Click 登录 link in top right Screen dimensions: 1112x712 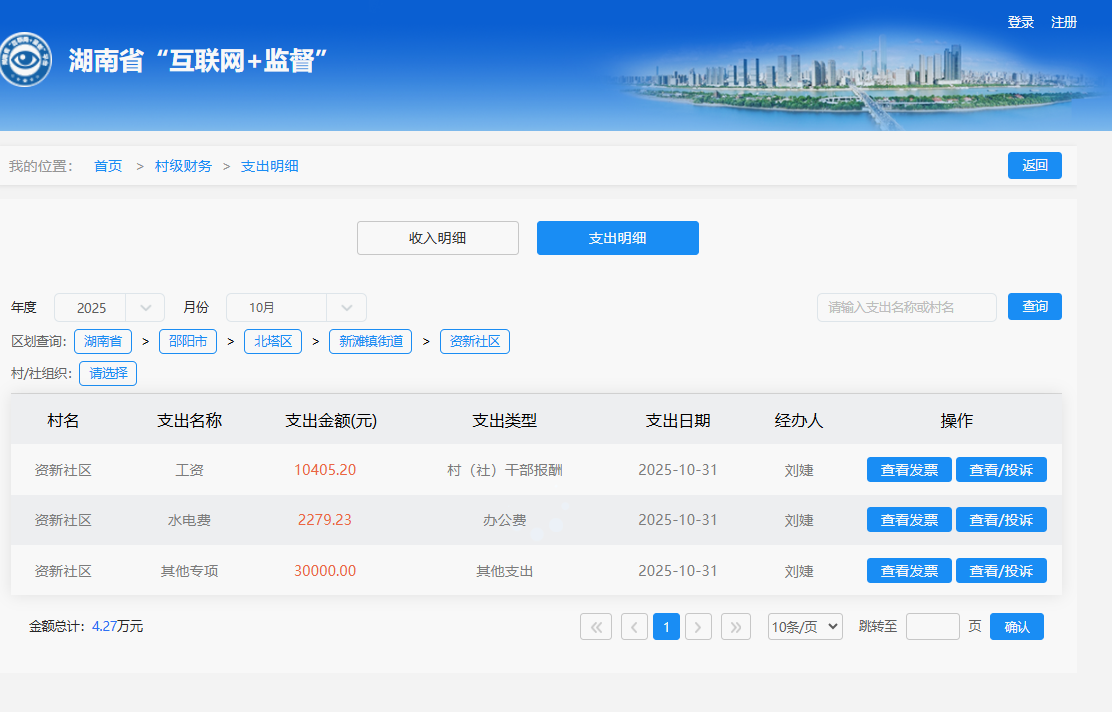click(1020, 22)
